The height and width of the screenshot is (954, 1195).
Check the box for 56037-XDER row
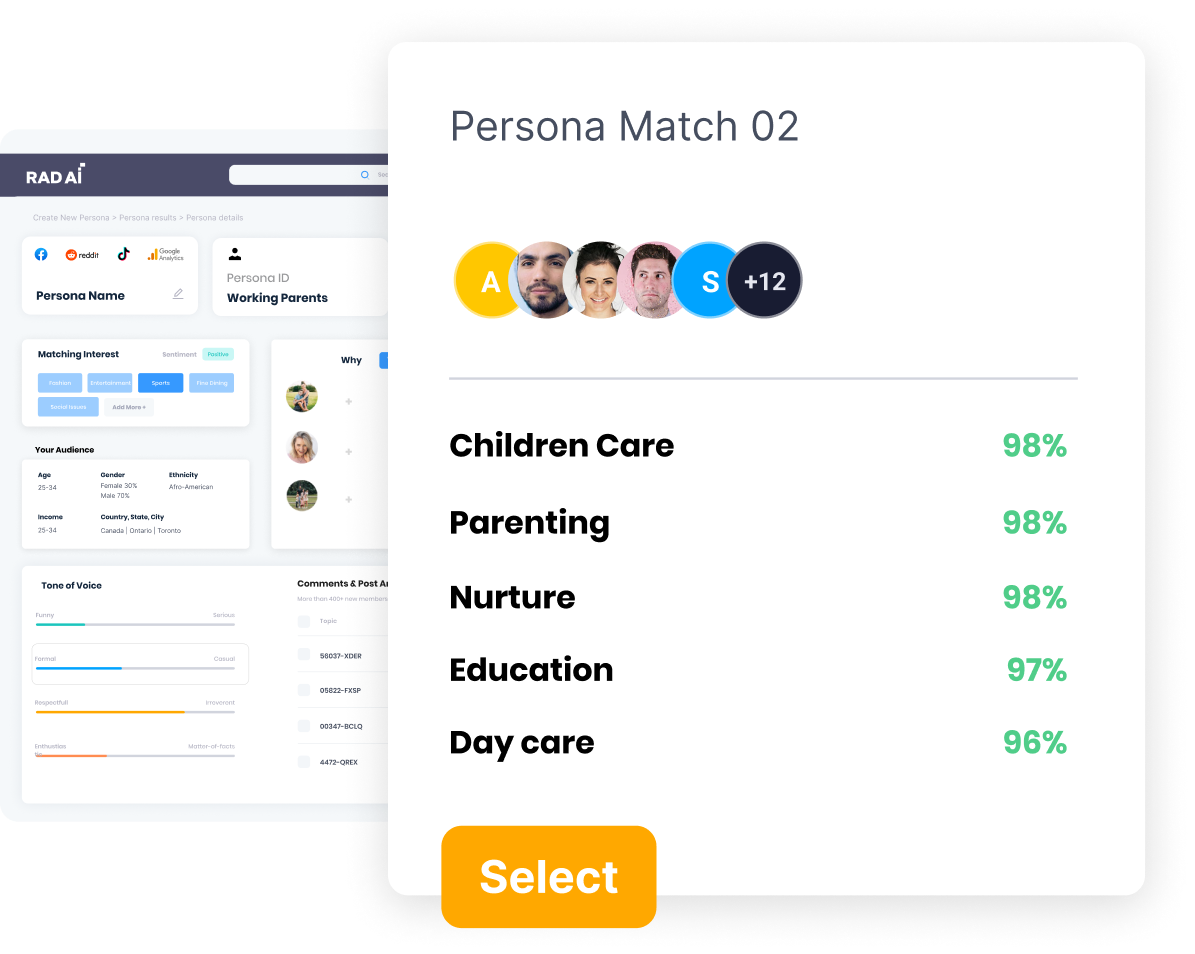[304, 655]
